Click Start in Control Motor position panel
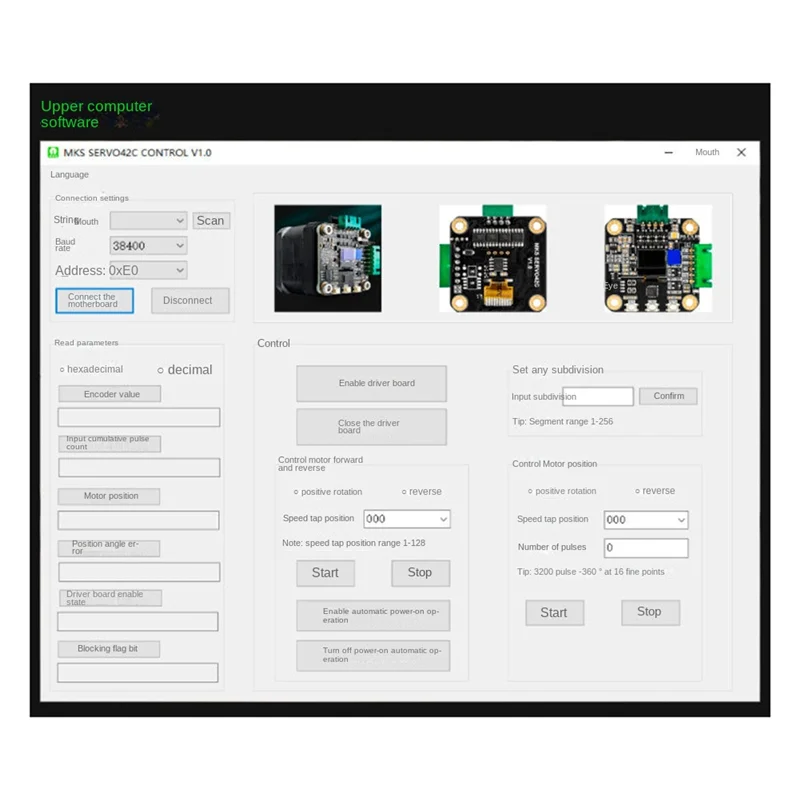 555,612
